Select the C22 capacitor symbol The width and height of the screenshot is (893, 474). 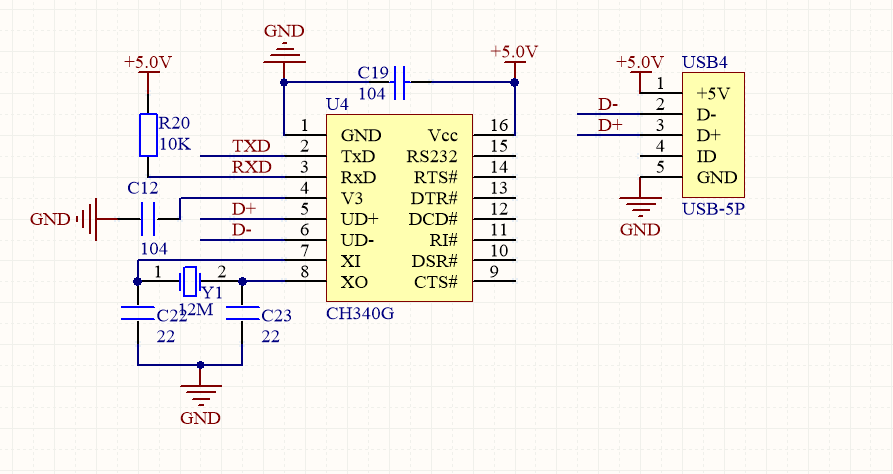pyautogui.click(x=138, y=313)
